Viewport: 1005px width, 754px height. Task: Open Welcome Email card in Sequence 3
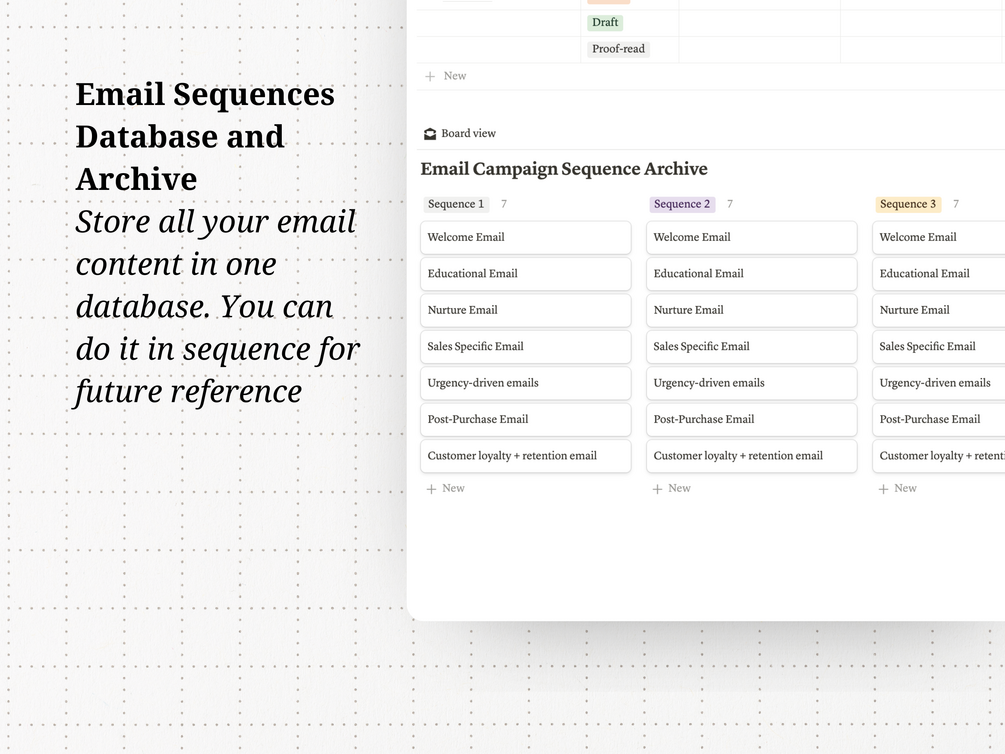(x=939, y=237)
